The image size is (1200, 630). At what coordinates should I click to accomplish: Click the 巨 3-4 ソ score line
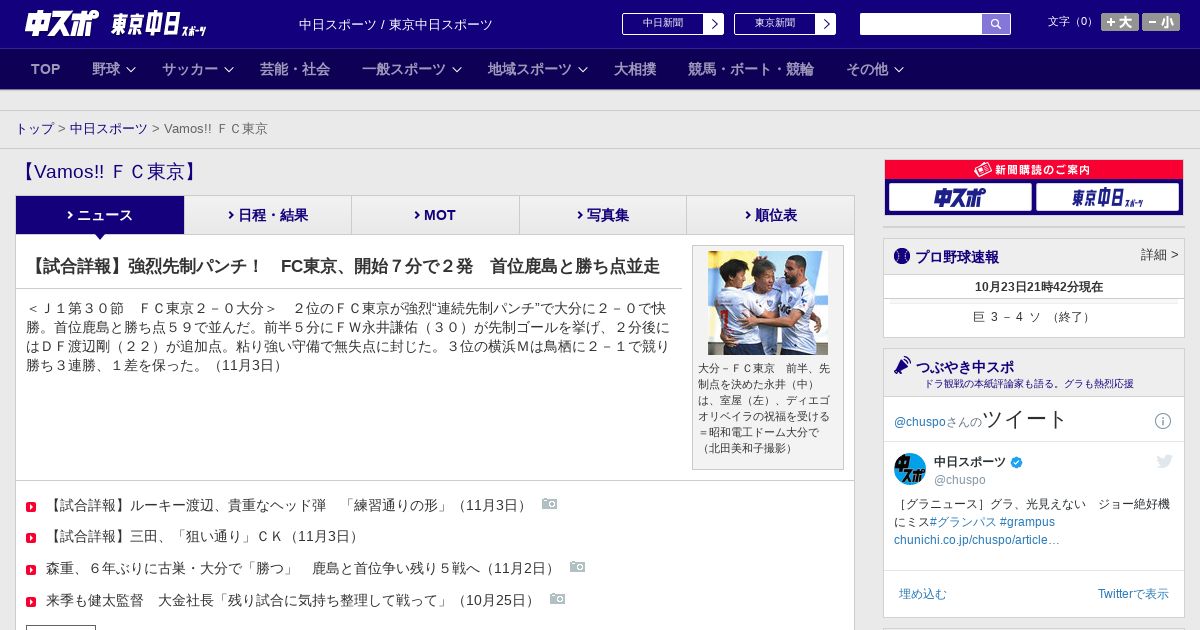point(1034,317)
